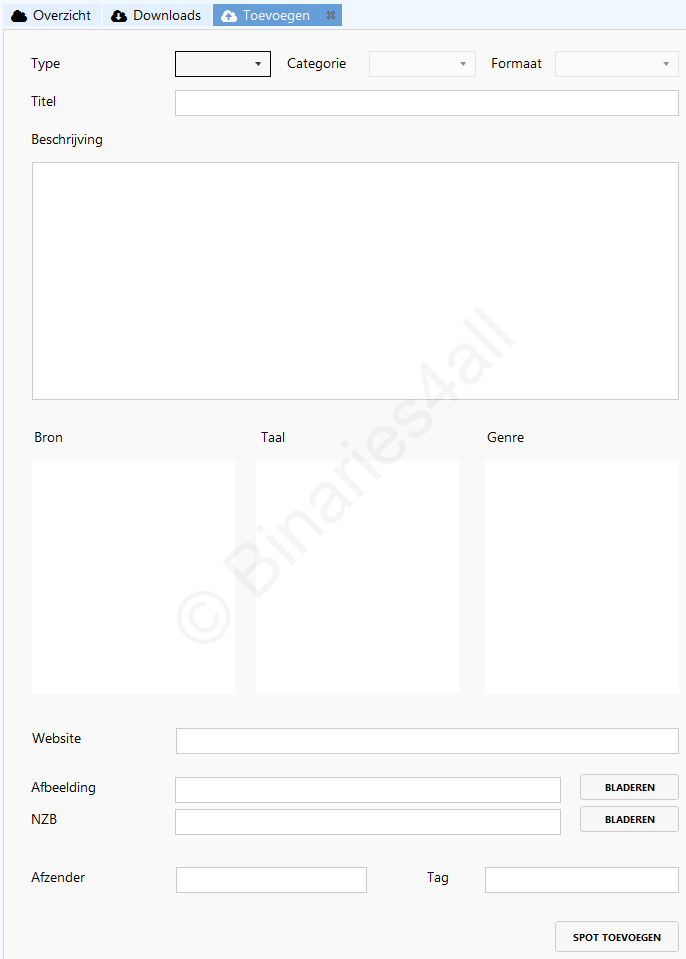Screen dimensions: 686x959
Task: Click the Genre list box
Action: point(581,577)
